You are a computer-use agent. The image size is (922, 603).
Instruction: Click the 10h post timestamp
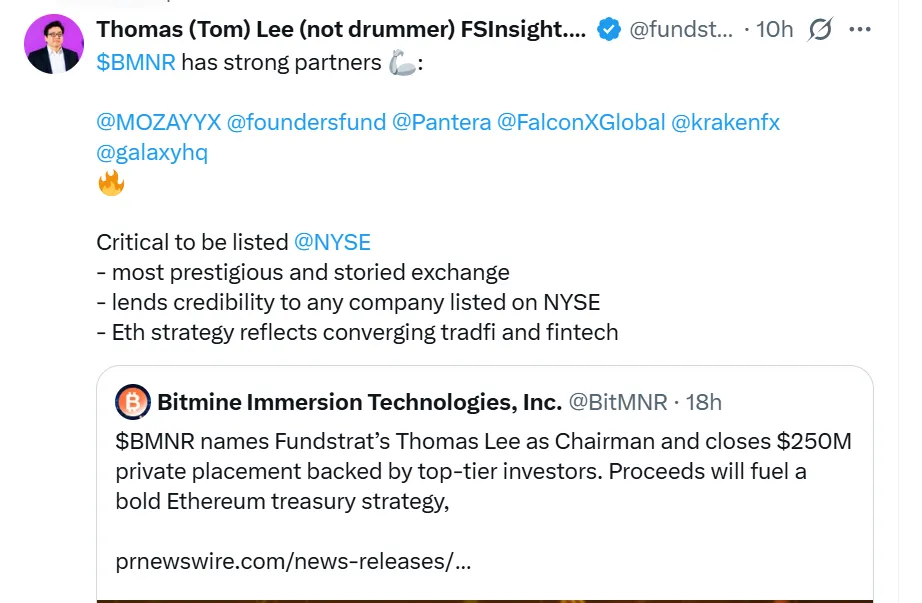[x=775, y=29]
